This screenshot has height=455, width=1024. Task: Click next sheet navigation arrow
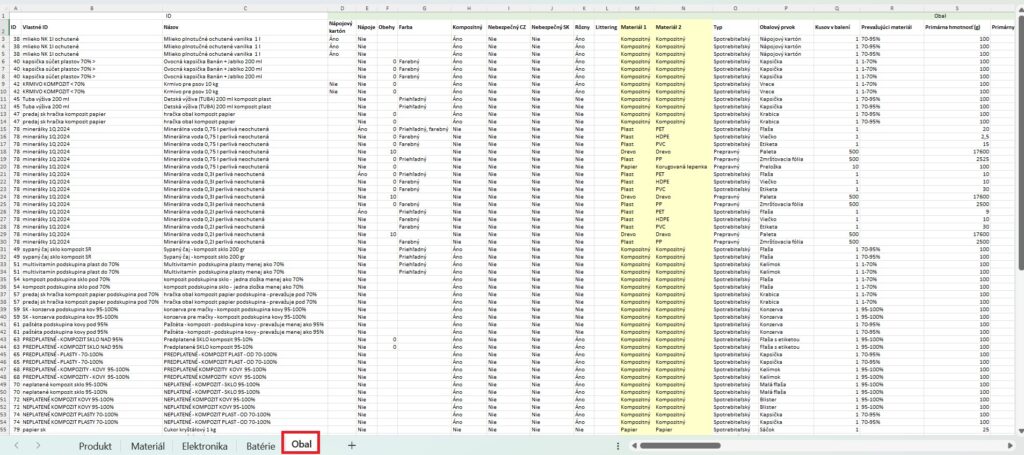(37, 445)
